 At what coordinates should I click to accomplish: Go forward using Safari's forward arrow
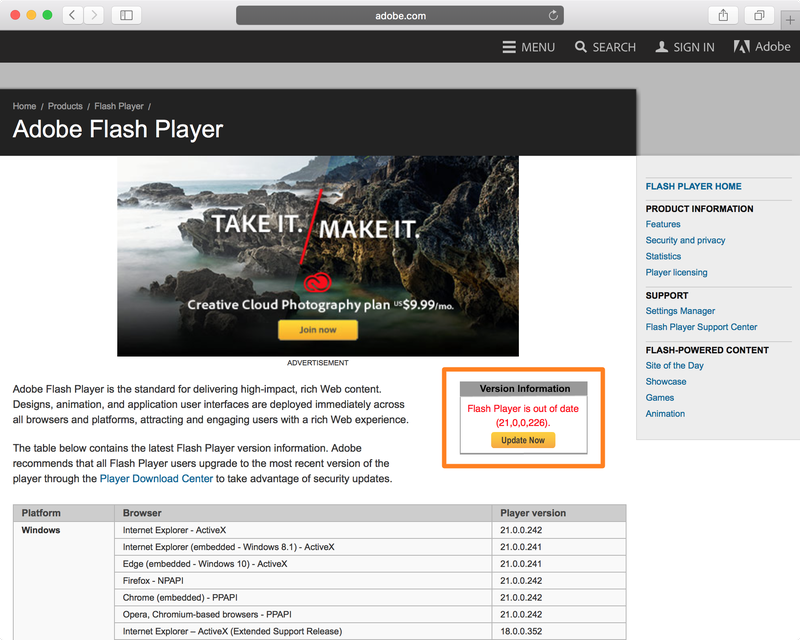point(93,15)
